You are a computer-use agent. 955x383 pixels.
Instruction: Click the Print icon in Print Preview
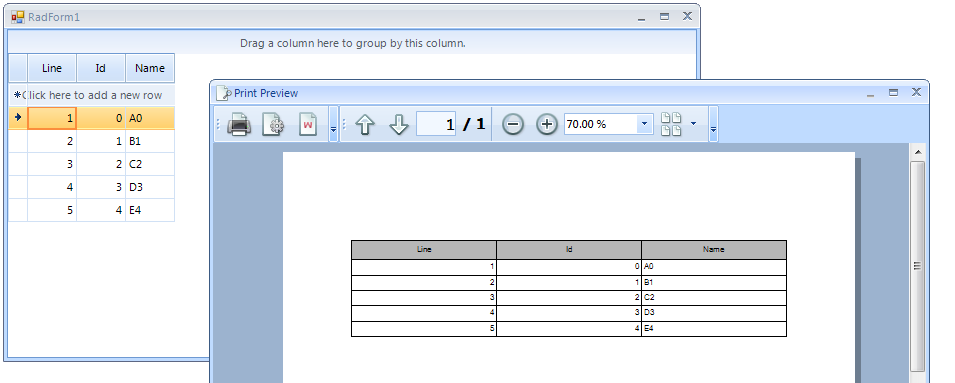pyautogui.click(x=239, y=124)
